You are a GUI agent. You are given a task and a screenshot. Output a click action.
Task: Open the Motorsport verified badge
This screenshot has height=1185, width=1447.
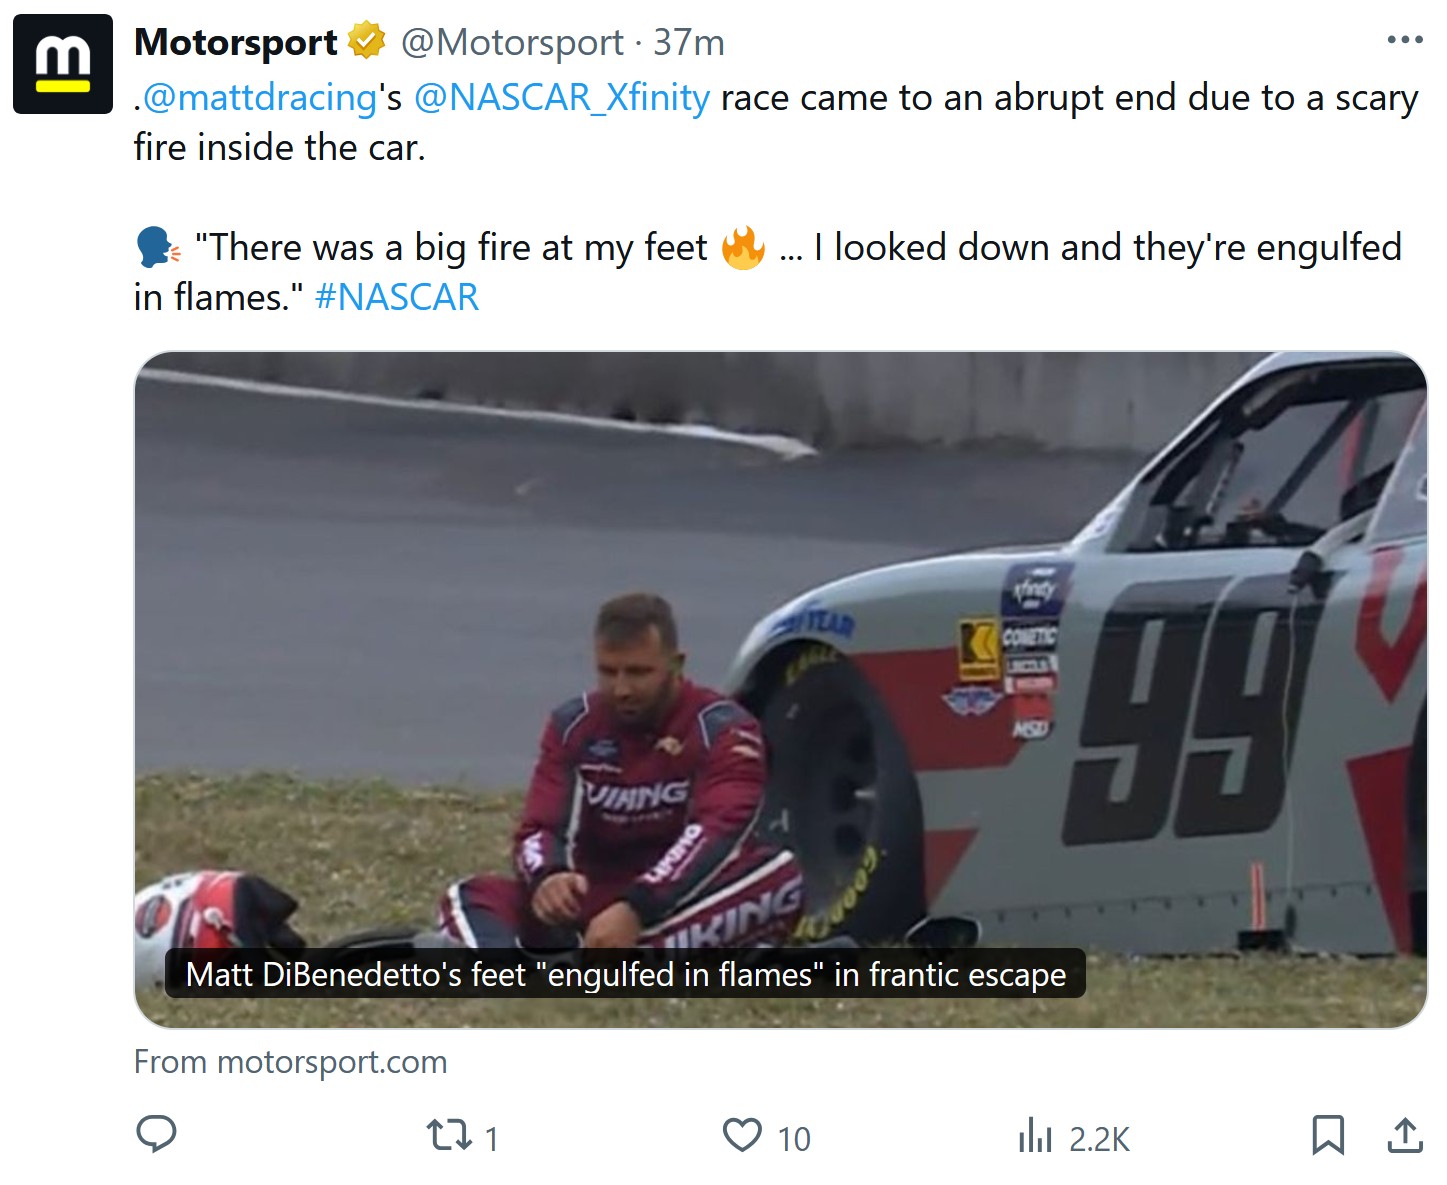pos(367,42)
